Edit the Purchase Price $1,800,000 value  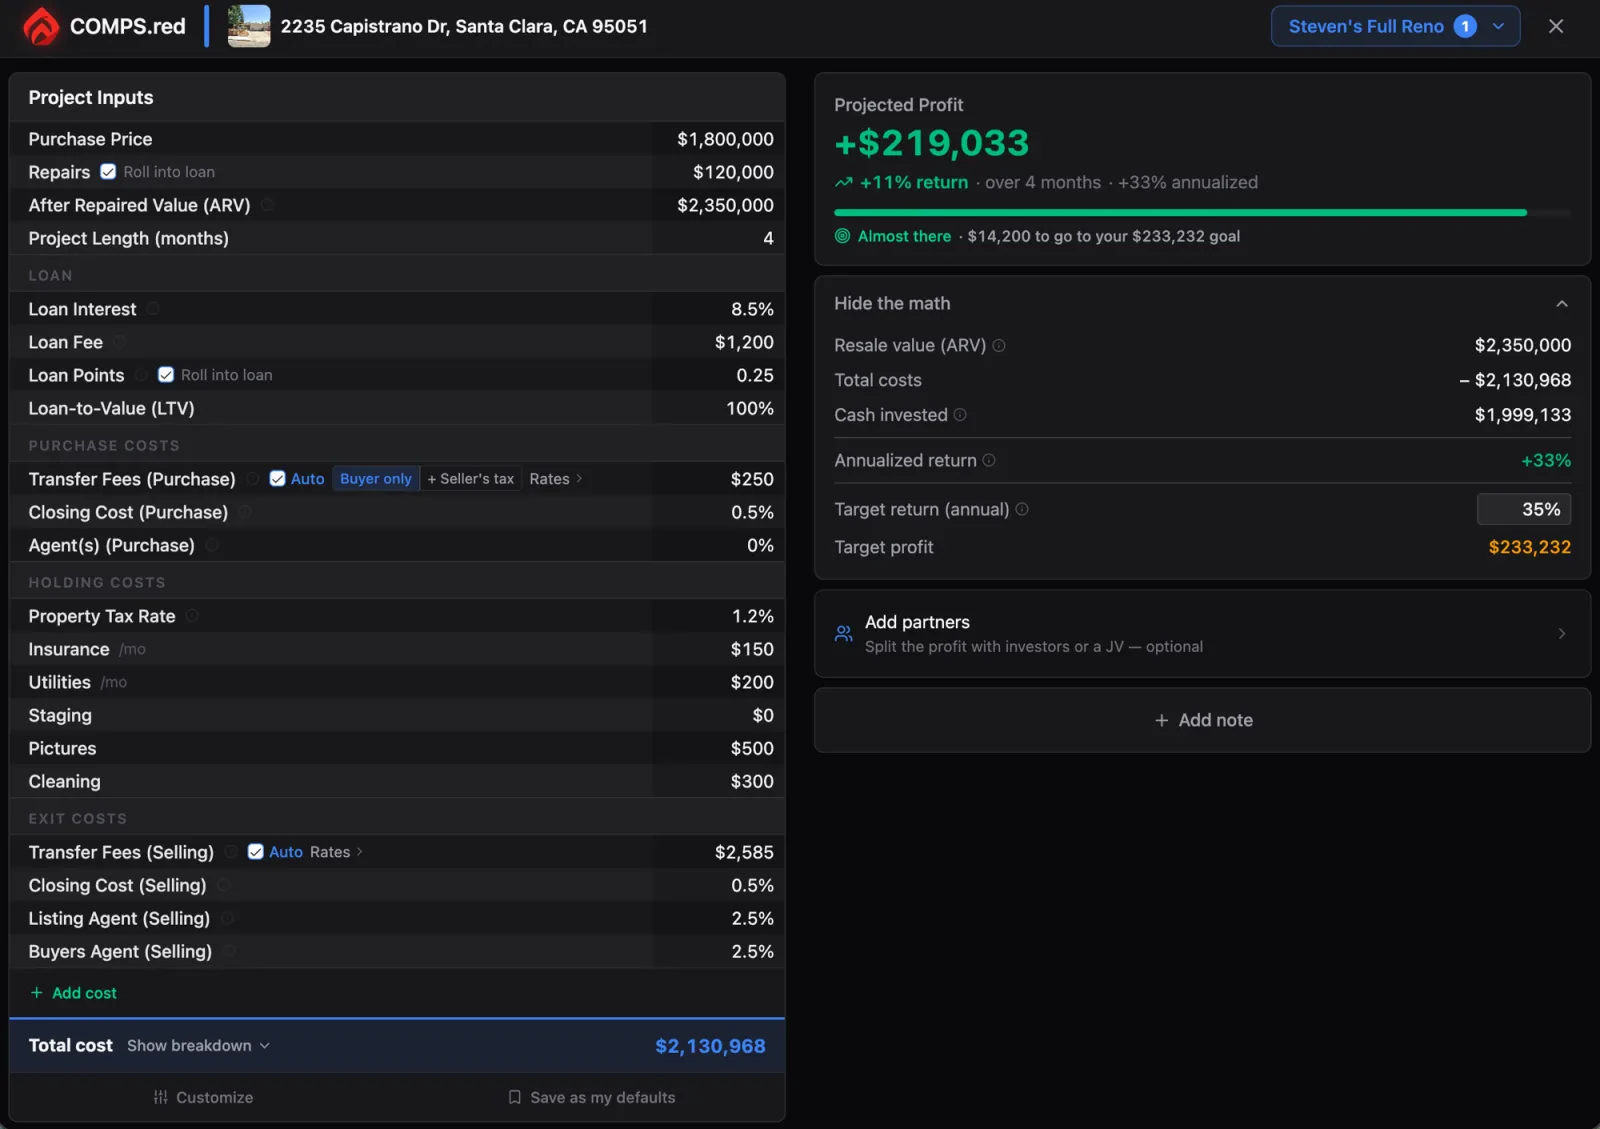pyautogui.click(x=719, y=139)
